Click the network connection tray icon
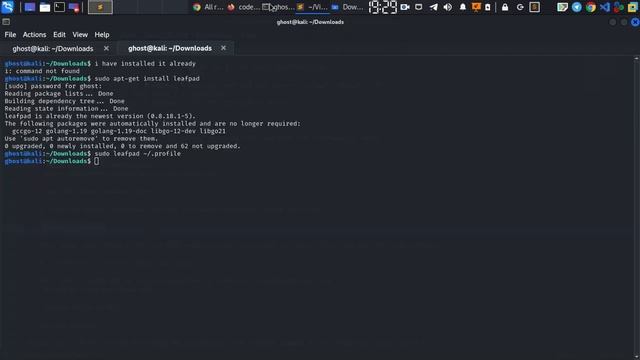 [x=419, y=7]
